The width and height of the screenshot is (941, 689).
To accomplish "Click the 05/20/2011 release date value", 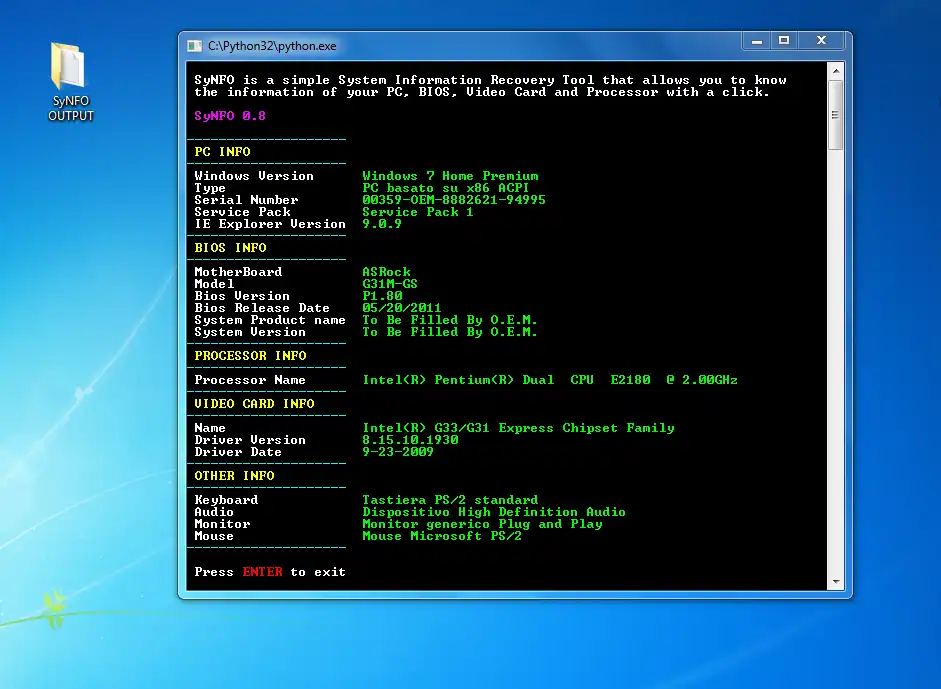I will [401, 308].
